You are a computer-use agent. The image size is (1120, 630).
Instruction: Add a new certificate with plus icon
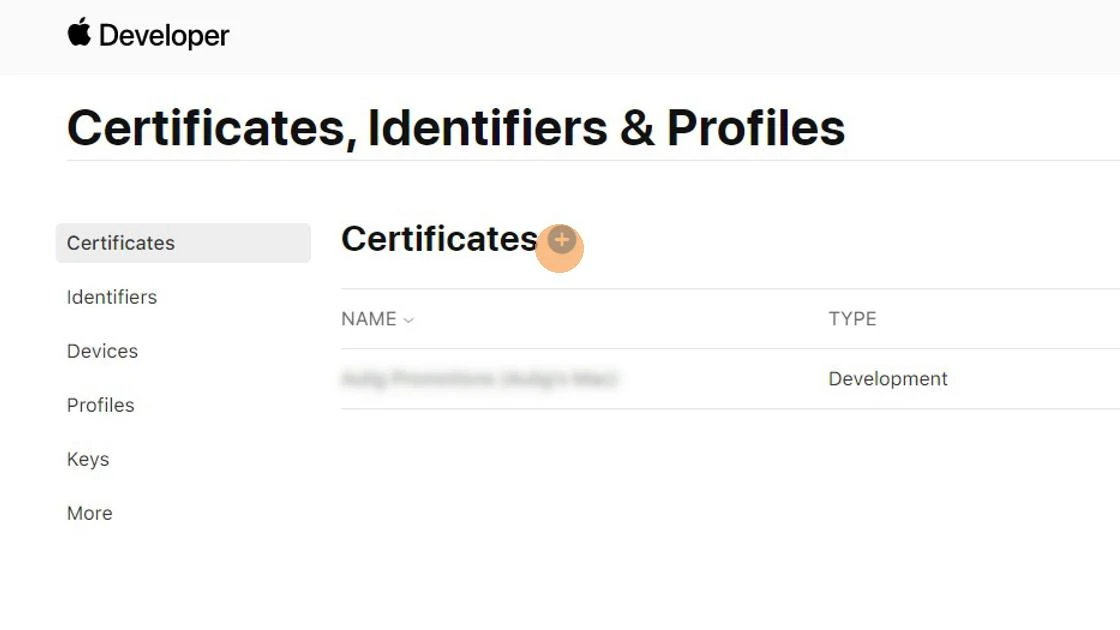click(x=562, y=240)
